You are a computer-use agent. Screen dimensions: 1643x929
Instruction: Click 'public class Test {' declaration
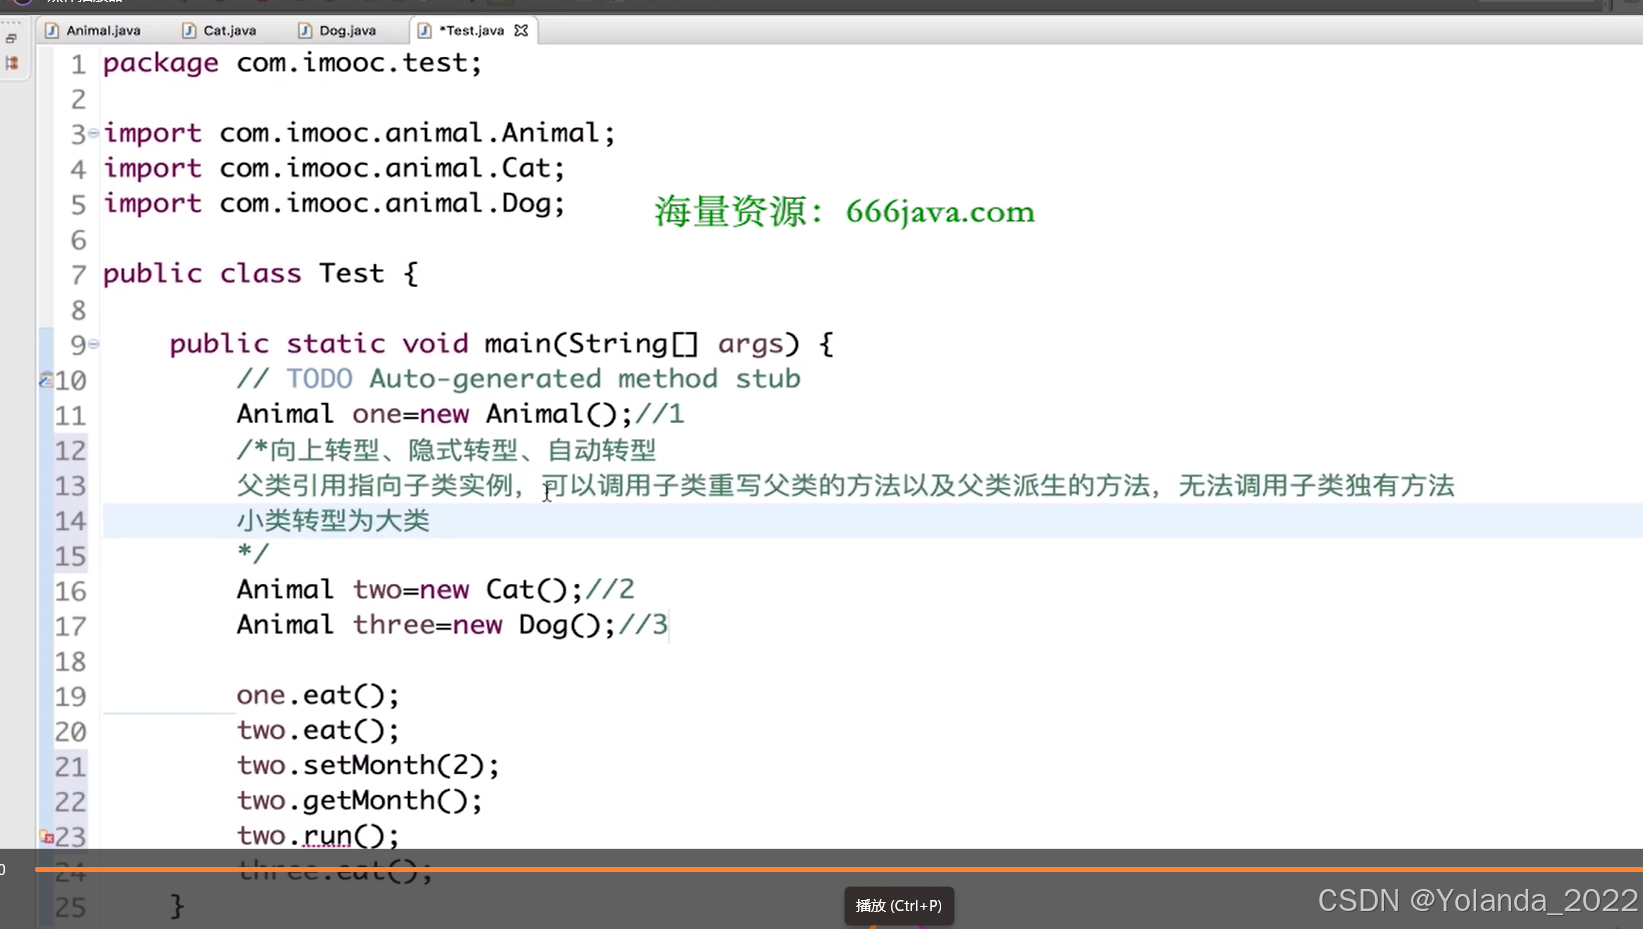(260, 274)
